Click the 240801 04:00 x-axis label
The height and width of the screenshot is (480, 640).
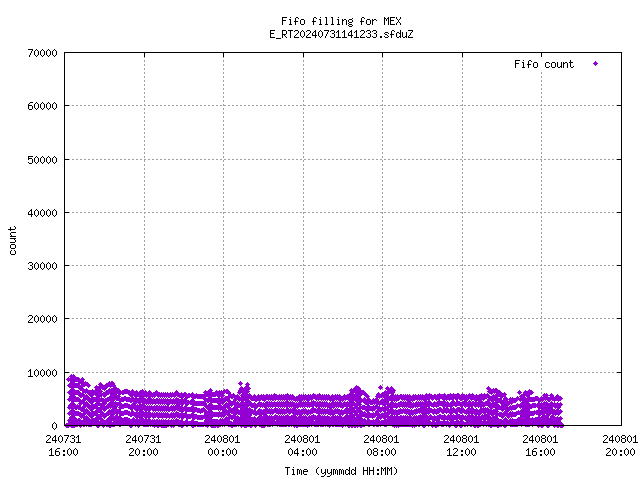coord(302,446)
